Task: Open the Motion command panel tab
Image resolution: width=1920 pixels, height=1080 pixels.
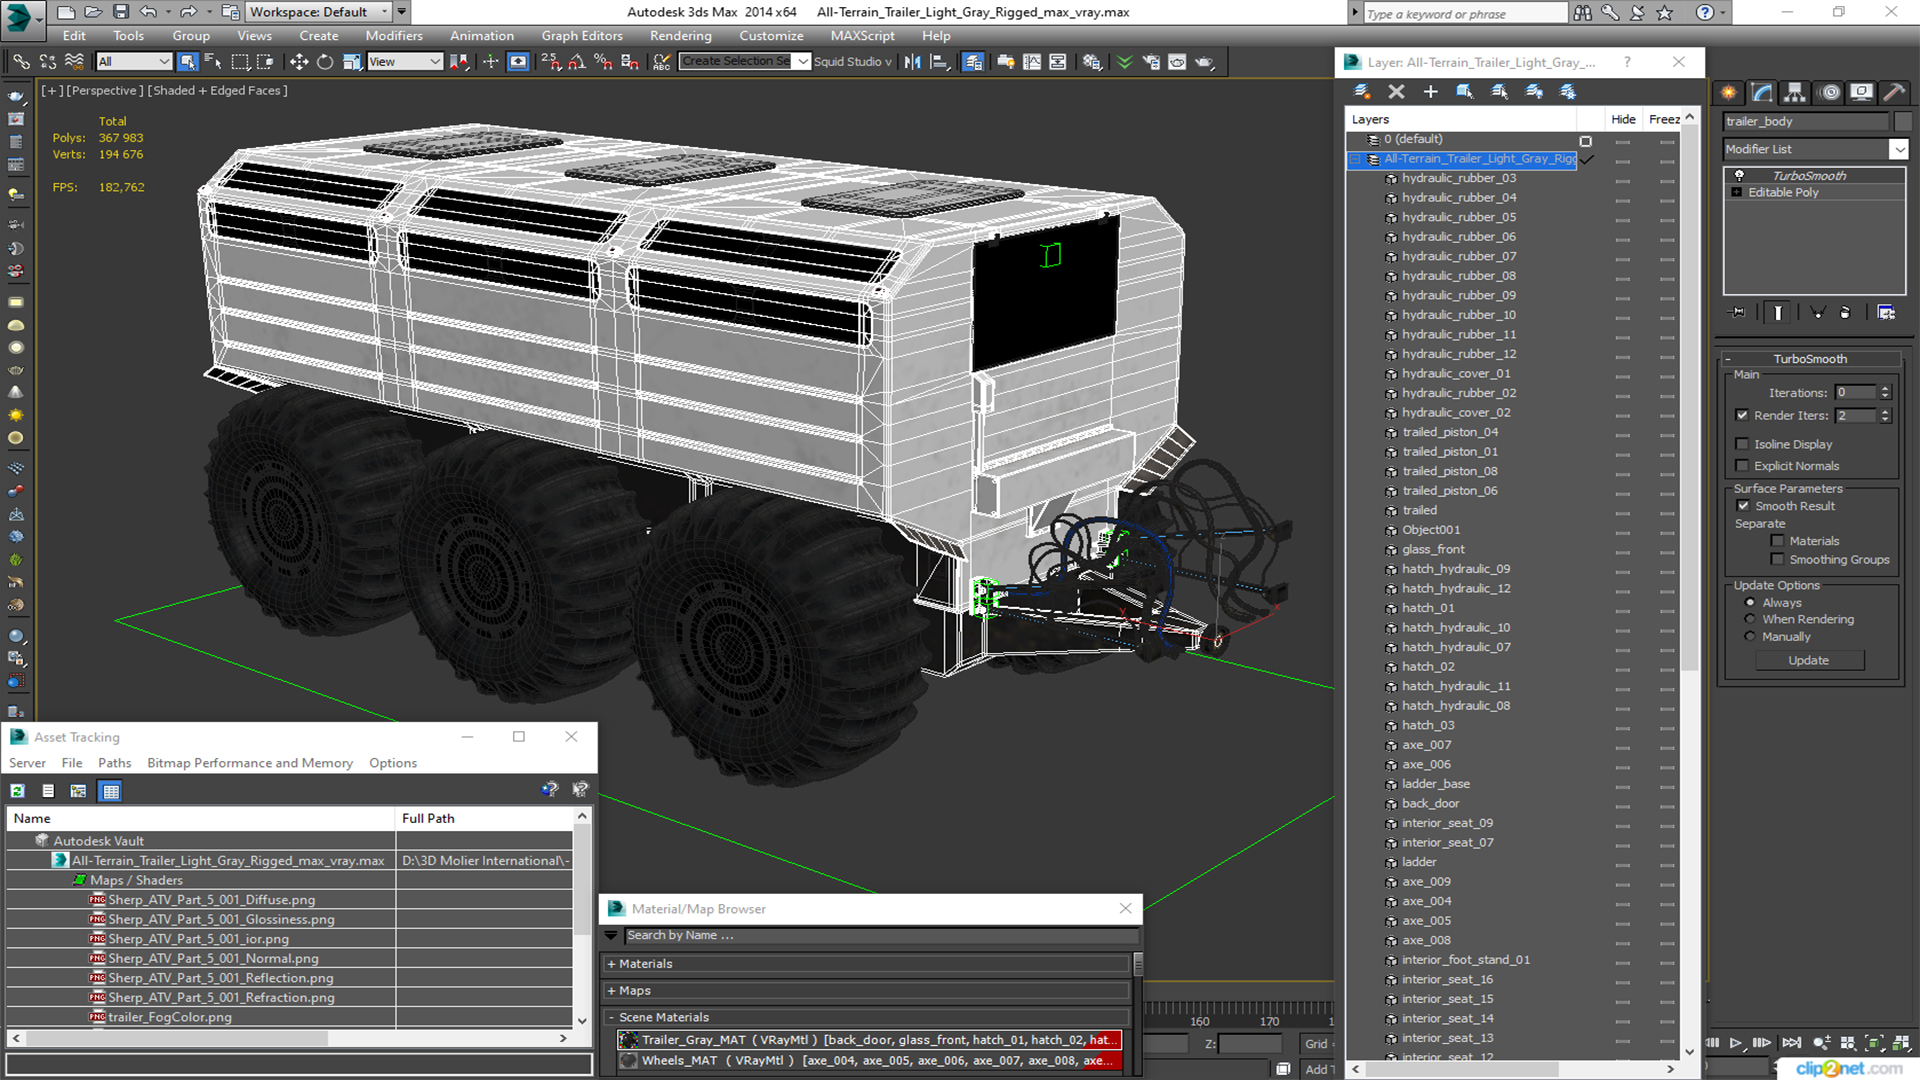Action: click(x=1829, y=92)
